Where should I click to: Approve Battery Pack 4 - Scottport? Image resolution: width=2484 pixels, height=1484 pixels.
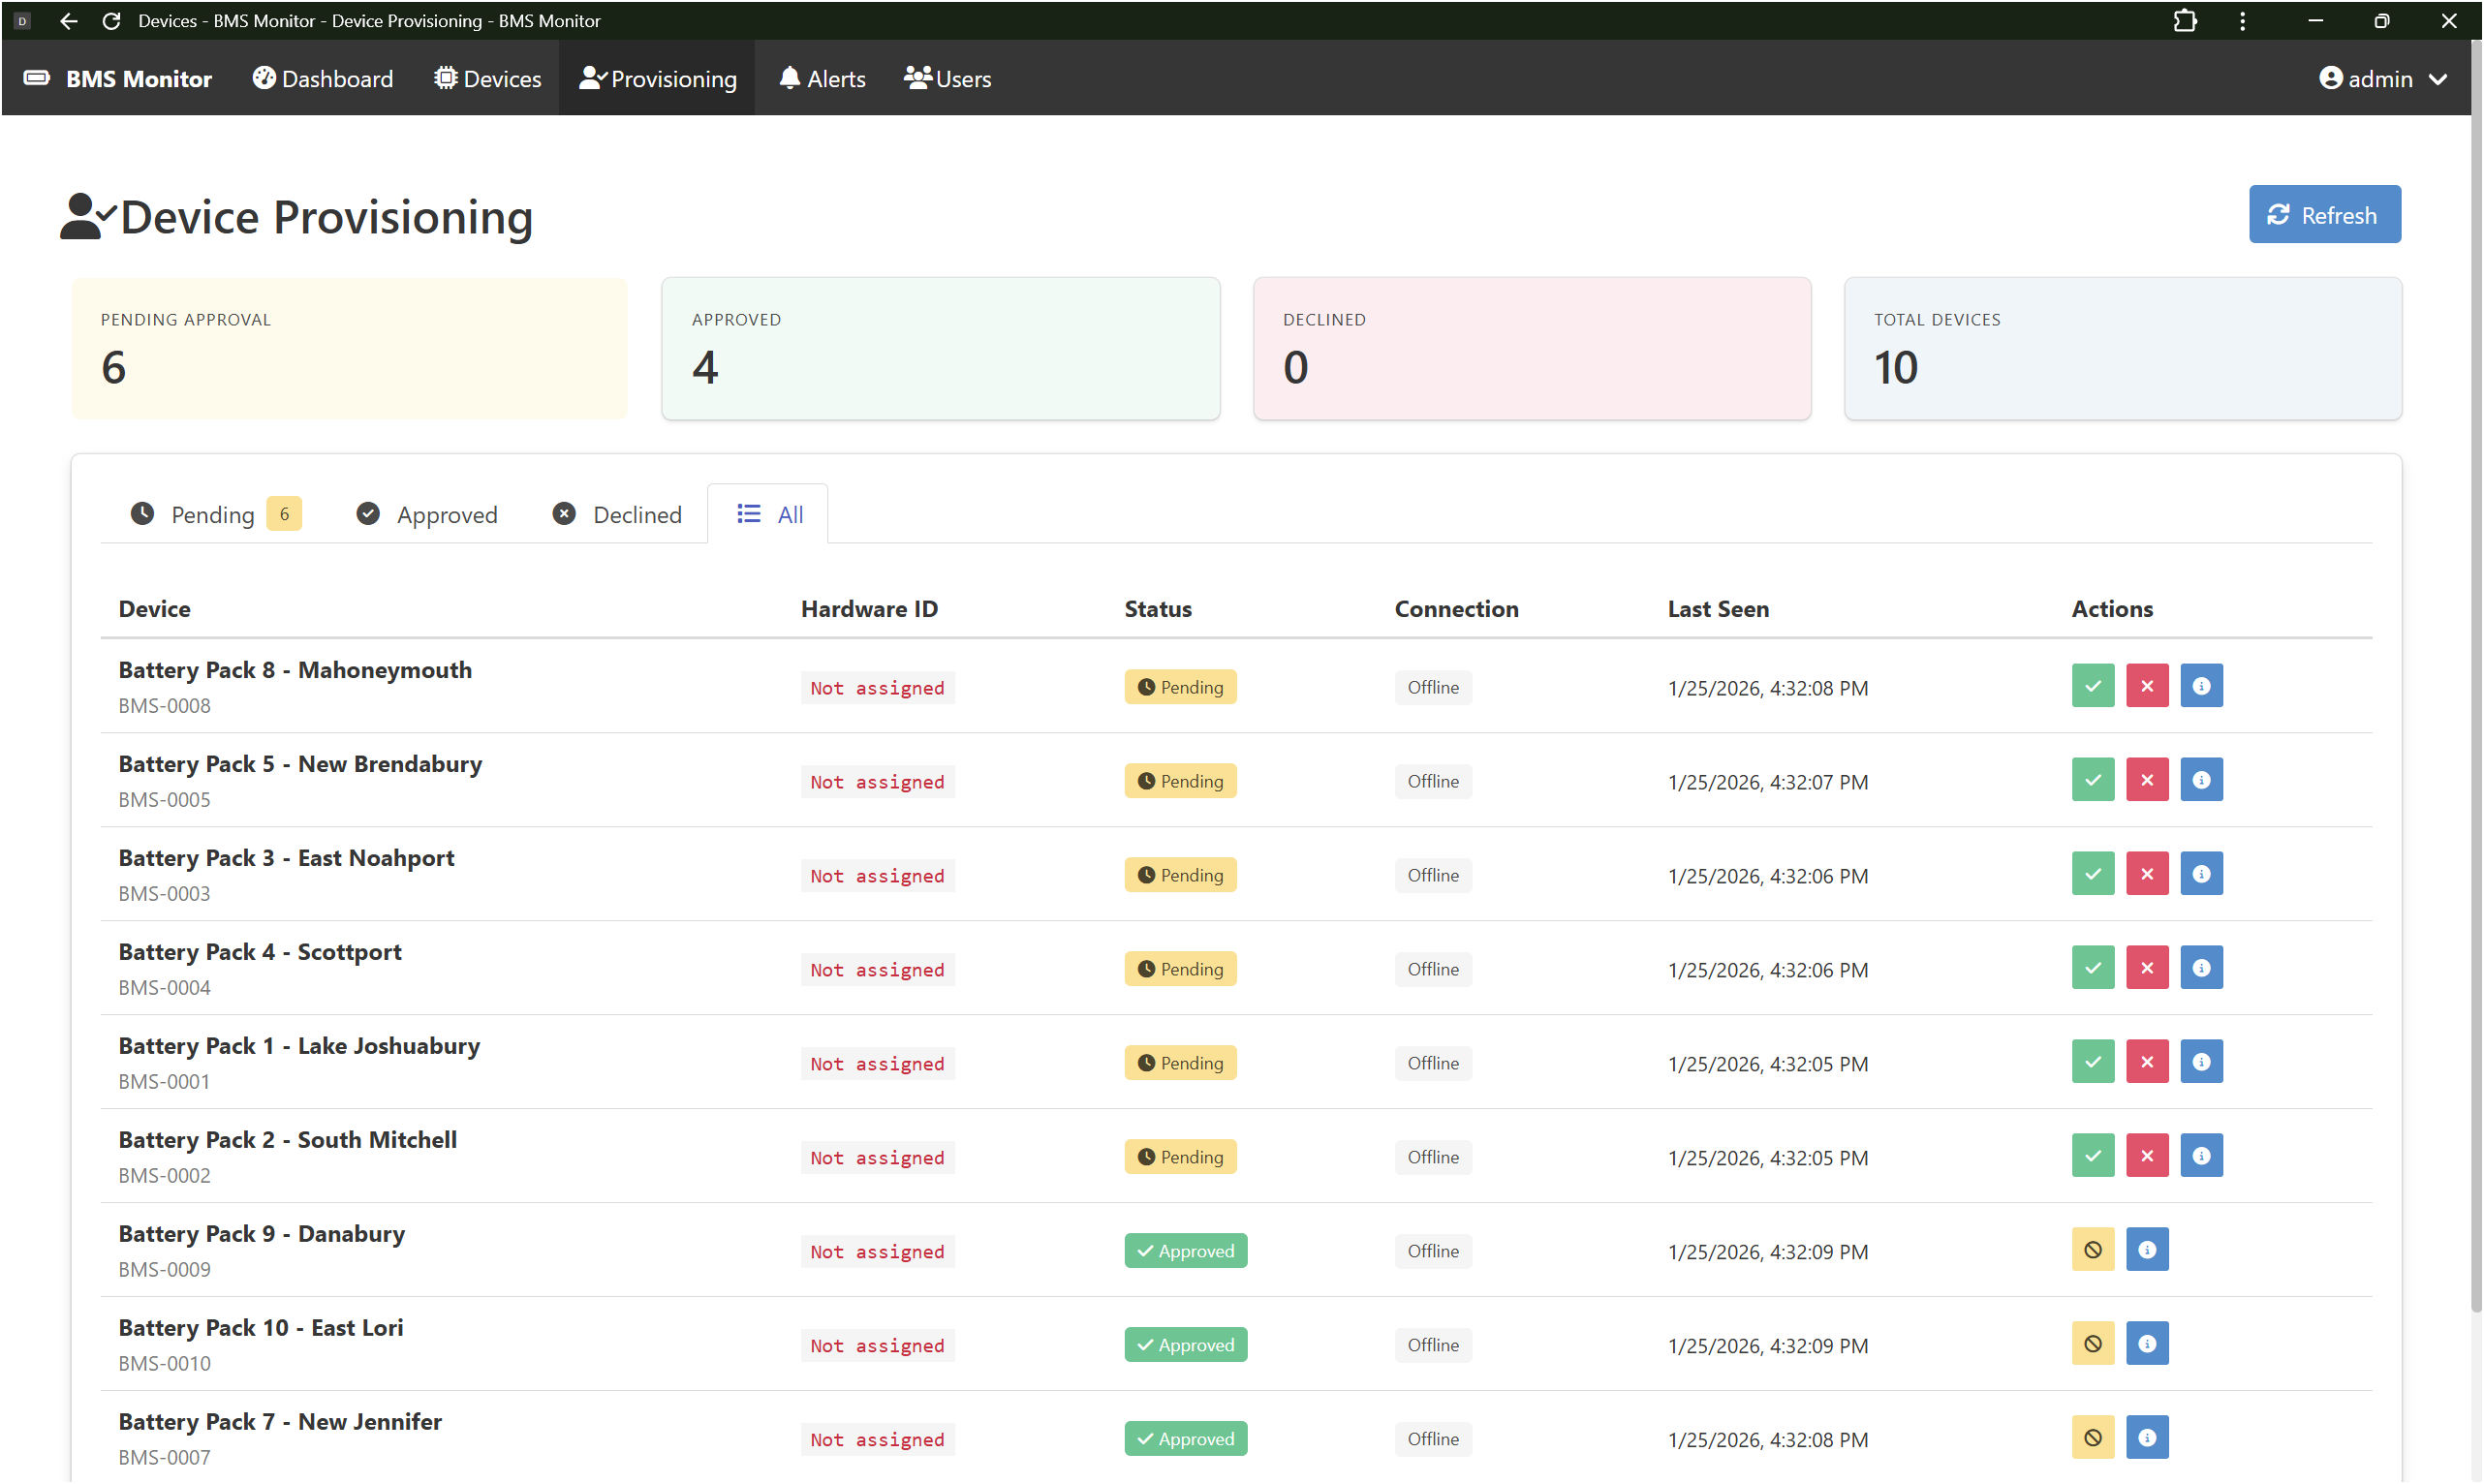pyautogui.click(x=2092, y=968)
